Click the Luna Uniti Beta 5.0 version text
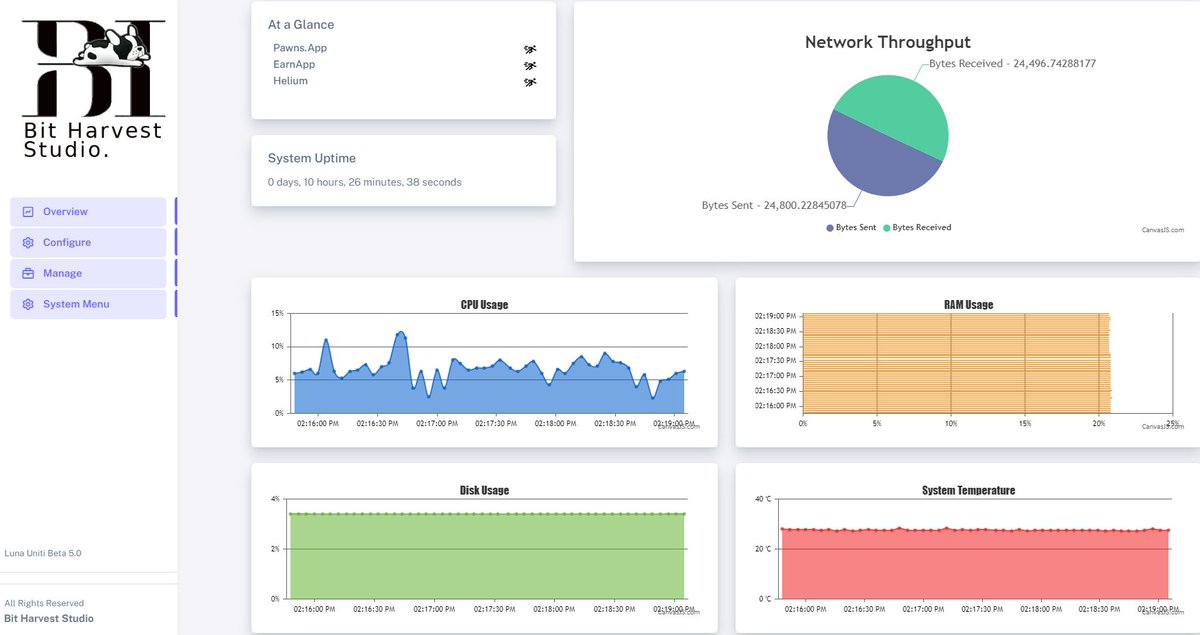1200x635 pixels. 43,553
